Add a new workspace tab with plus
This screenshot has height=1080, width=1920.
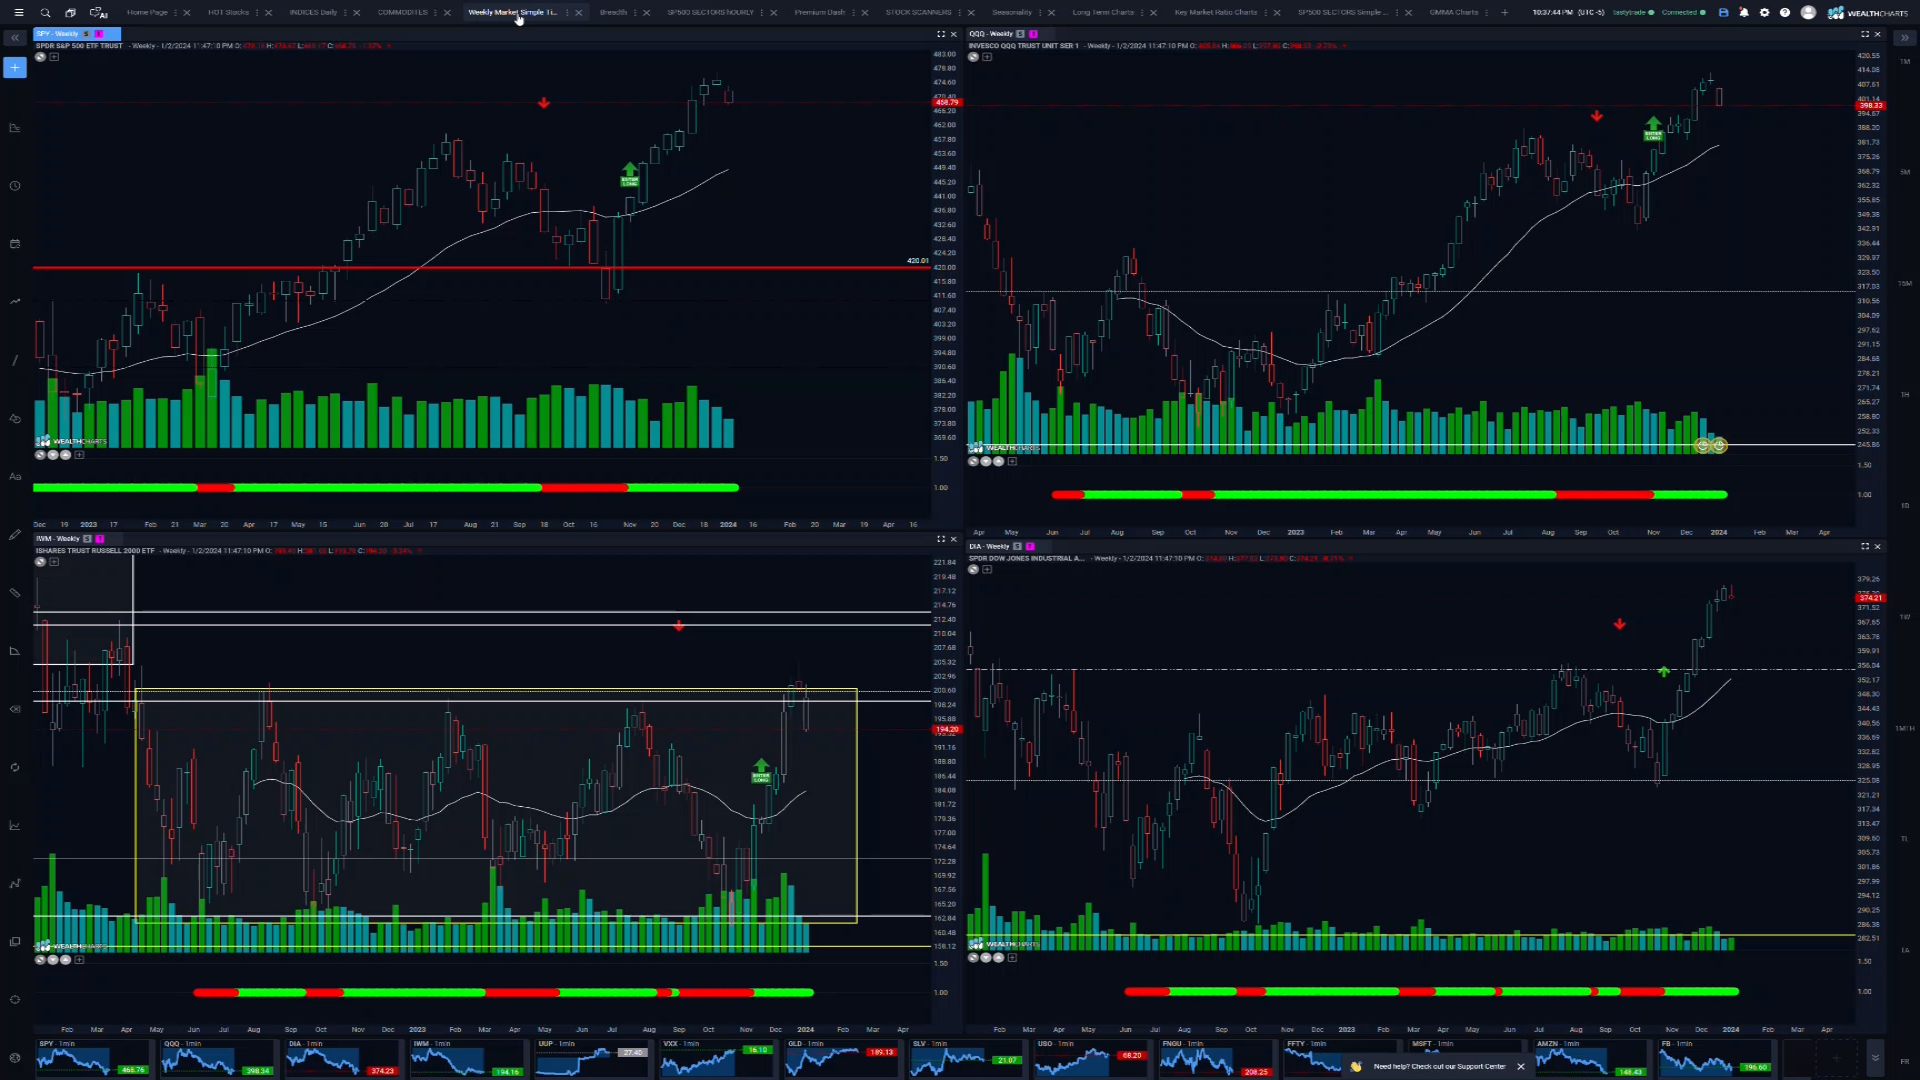pyautogui.click(x=1504, y=13)
